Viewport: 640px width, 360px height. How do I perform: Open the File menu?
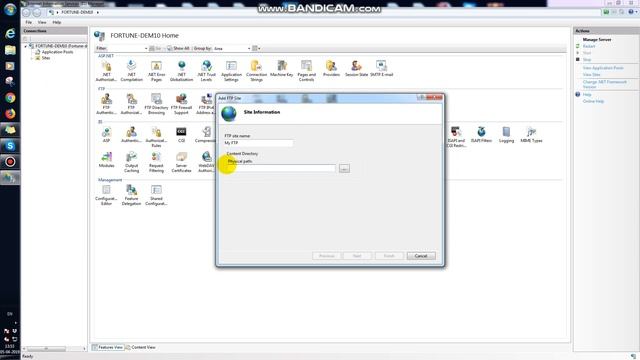tap(29, 22)
